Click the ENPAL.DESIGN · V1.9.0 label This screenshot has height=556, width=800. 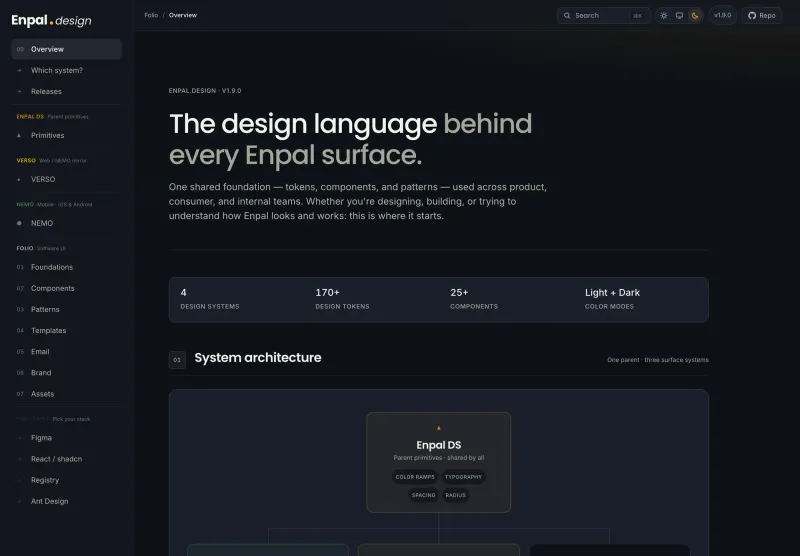(x=205, y=91)
